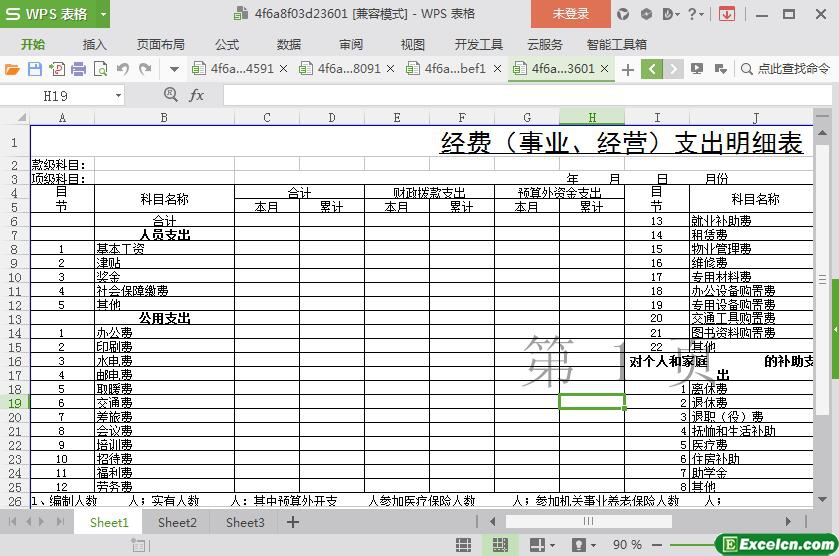Close the 4f6a...bef1 document tab
Viewport: 839px width, 556px height.
tap(497, 69)
